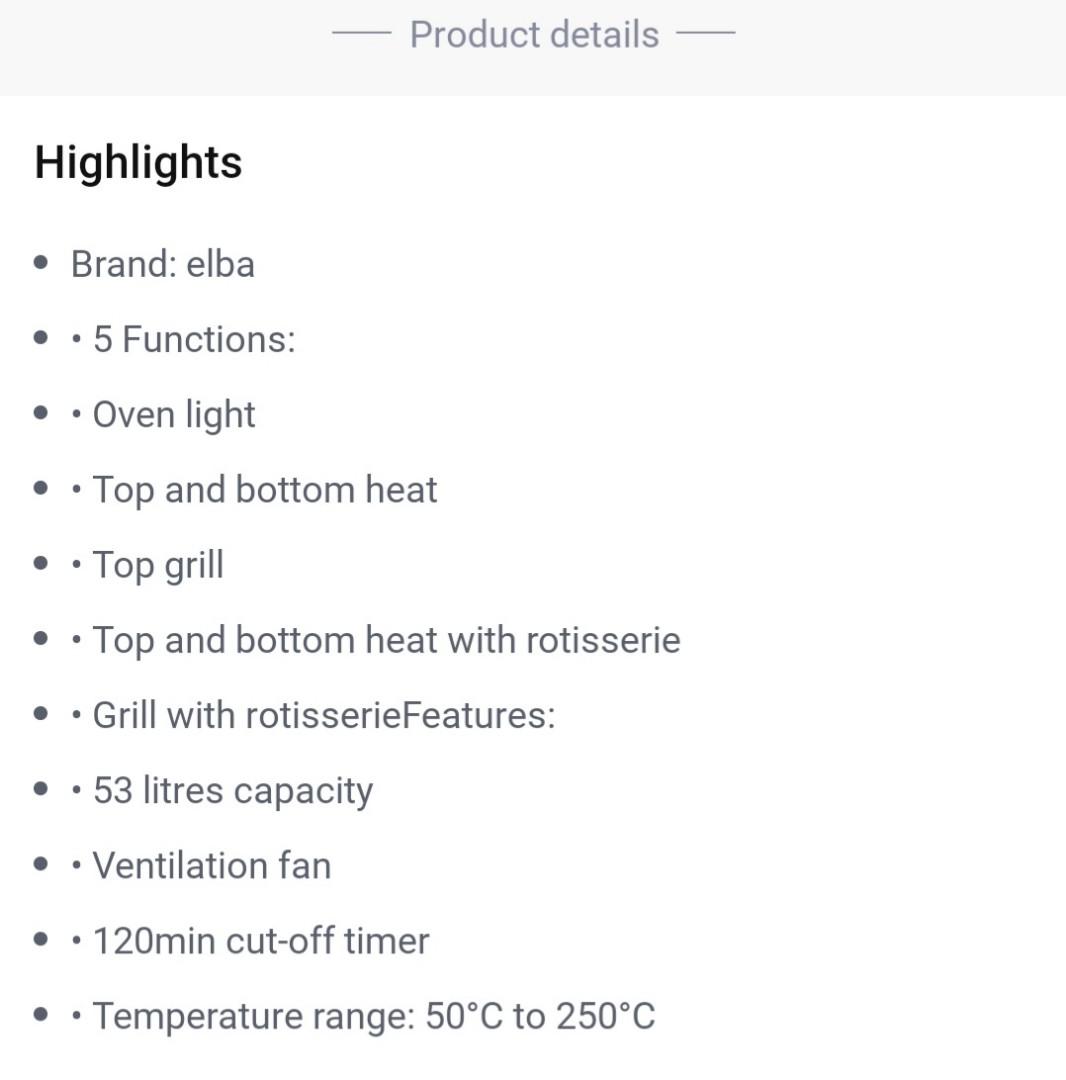Click the "53 litres capacity" entry
Screen dimensions: 1066x1080
coord(232,791)
